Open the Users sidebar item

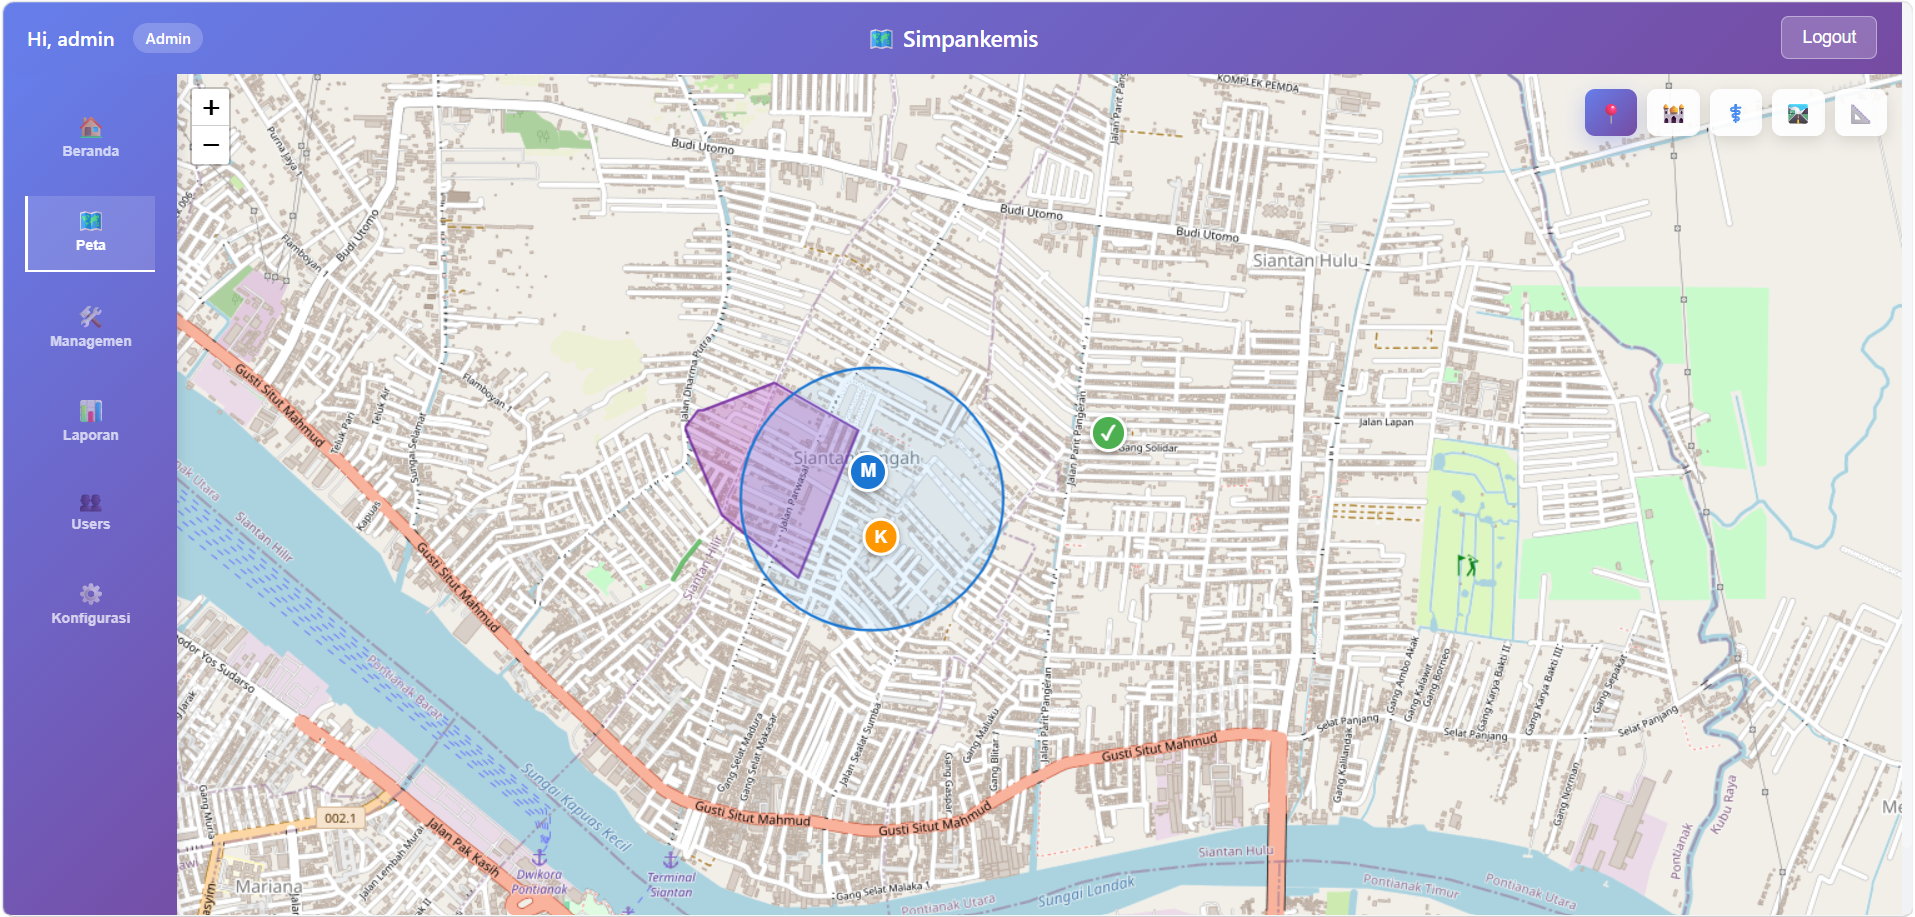tap(91, 512)
